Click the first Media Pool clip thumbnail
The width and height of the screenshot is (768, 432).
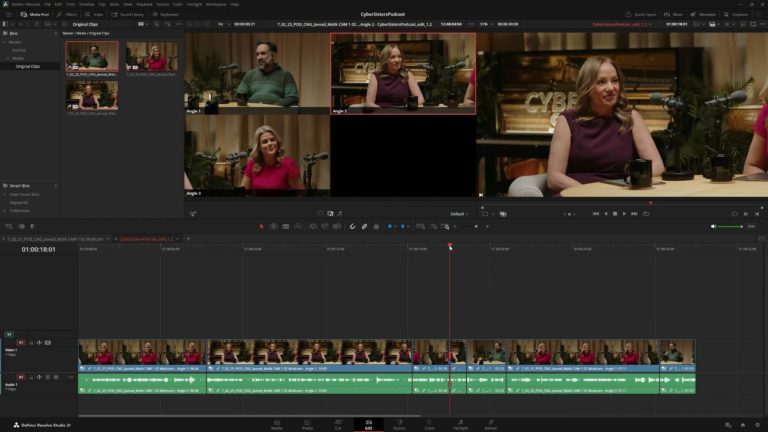click(x=92, y=56)
